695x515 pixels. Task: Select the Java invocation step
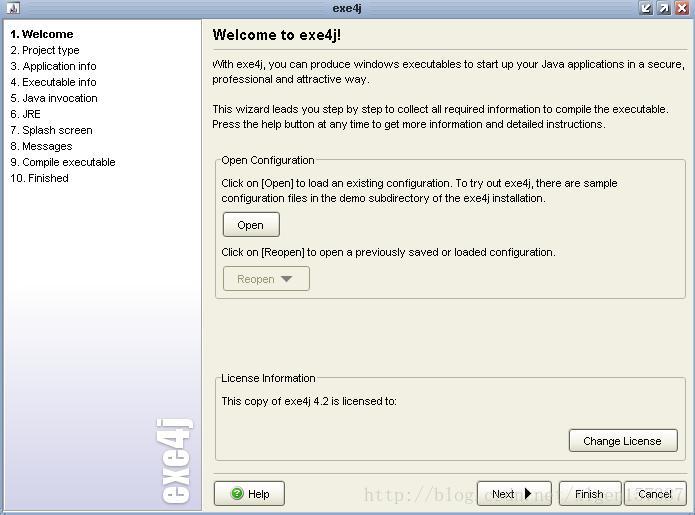[x=54, y=98]
